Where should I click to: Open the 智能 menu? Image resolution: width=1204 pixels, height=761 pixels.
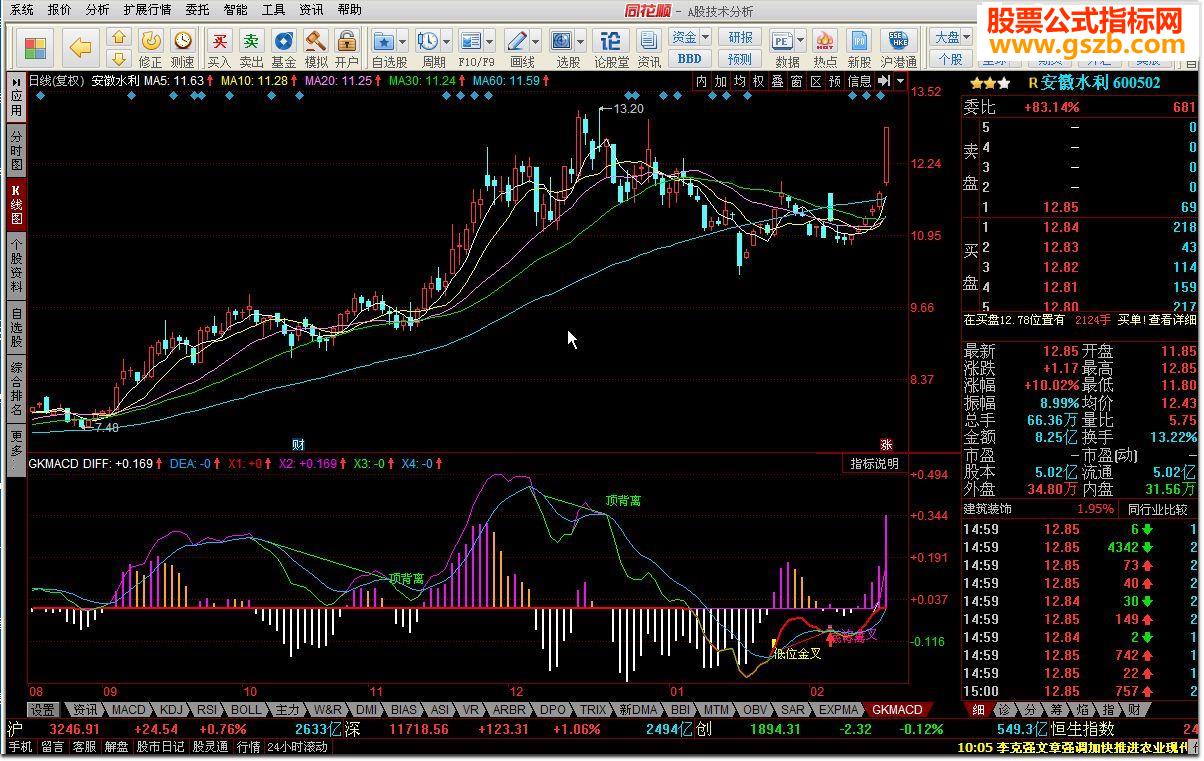point(235,10)
